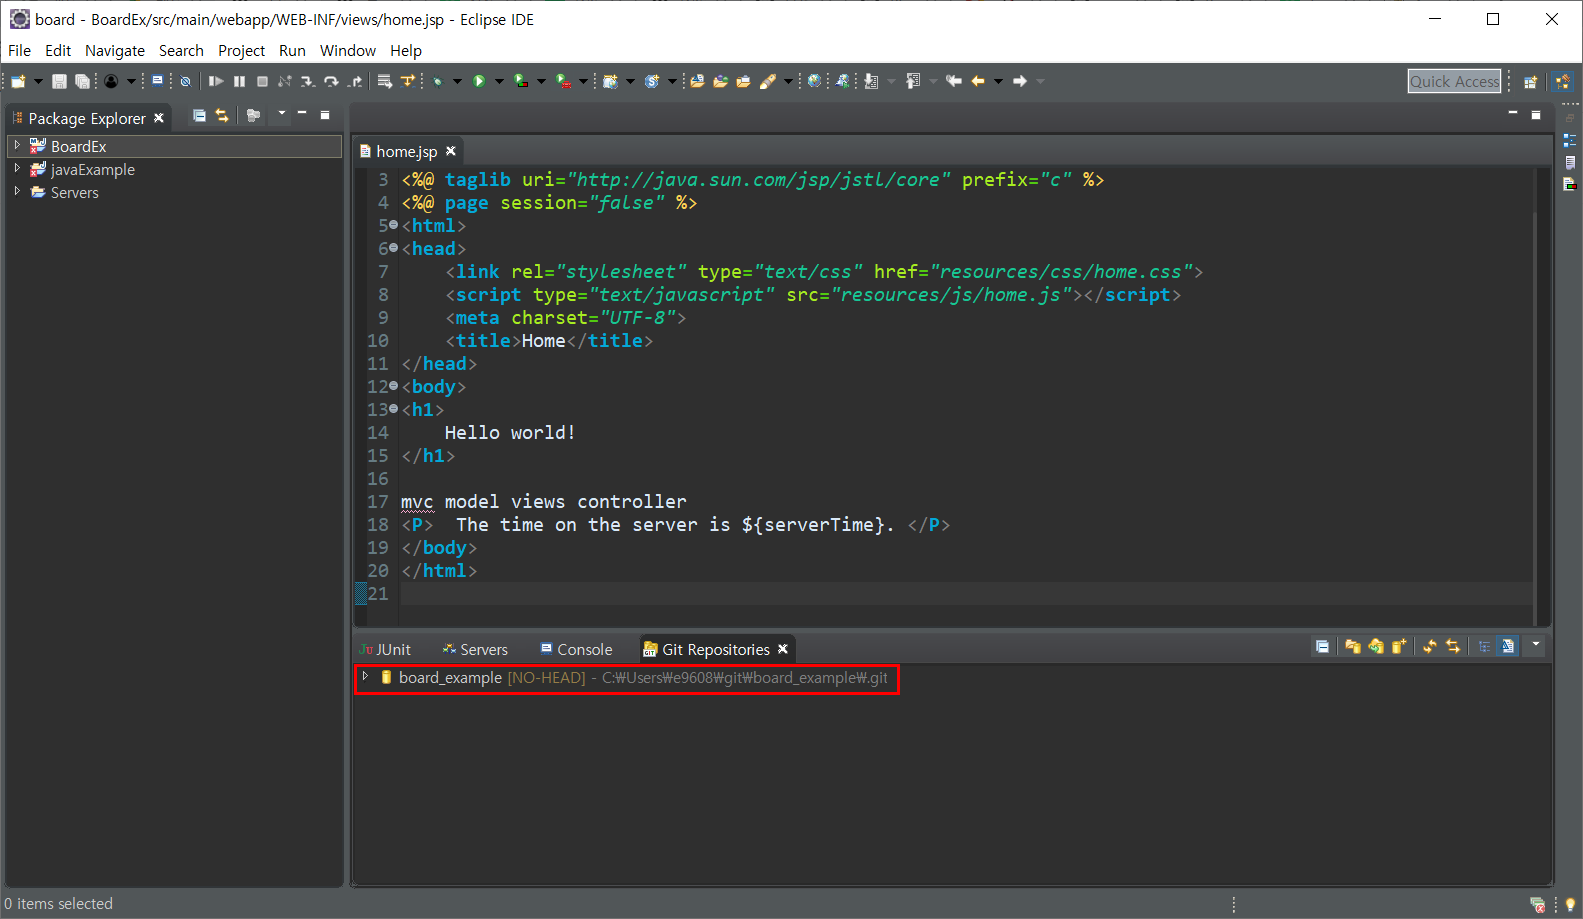This screenshot has width=1583, height=919.
Task: Toggle Display Latest Branch Commit button
Action: coord(1507,647)
